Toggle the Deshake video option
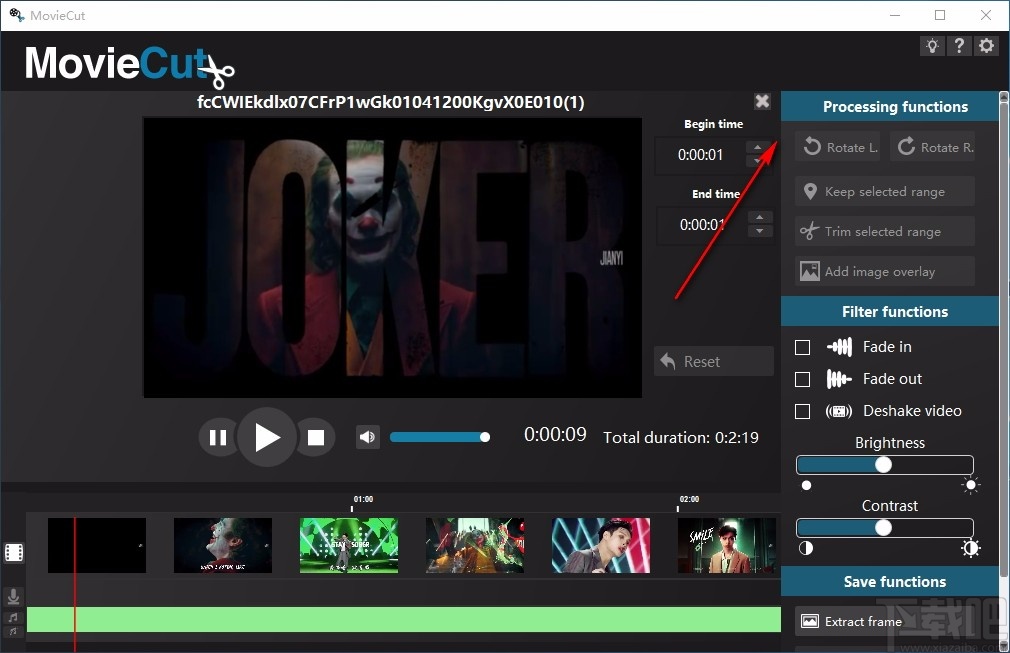Screen dimensions: 1010x653 coord(803,411)
